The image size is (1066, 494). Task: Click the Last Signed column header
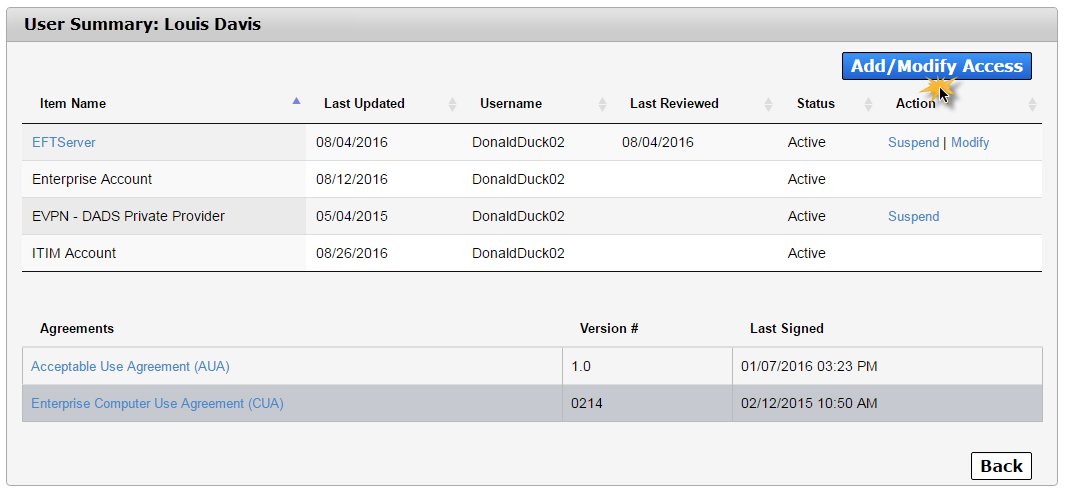coord(787,328)
